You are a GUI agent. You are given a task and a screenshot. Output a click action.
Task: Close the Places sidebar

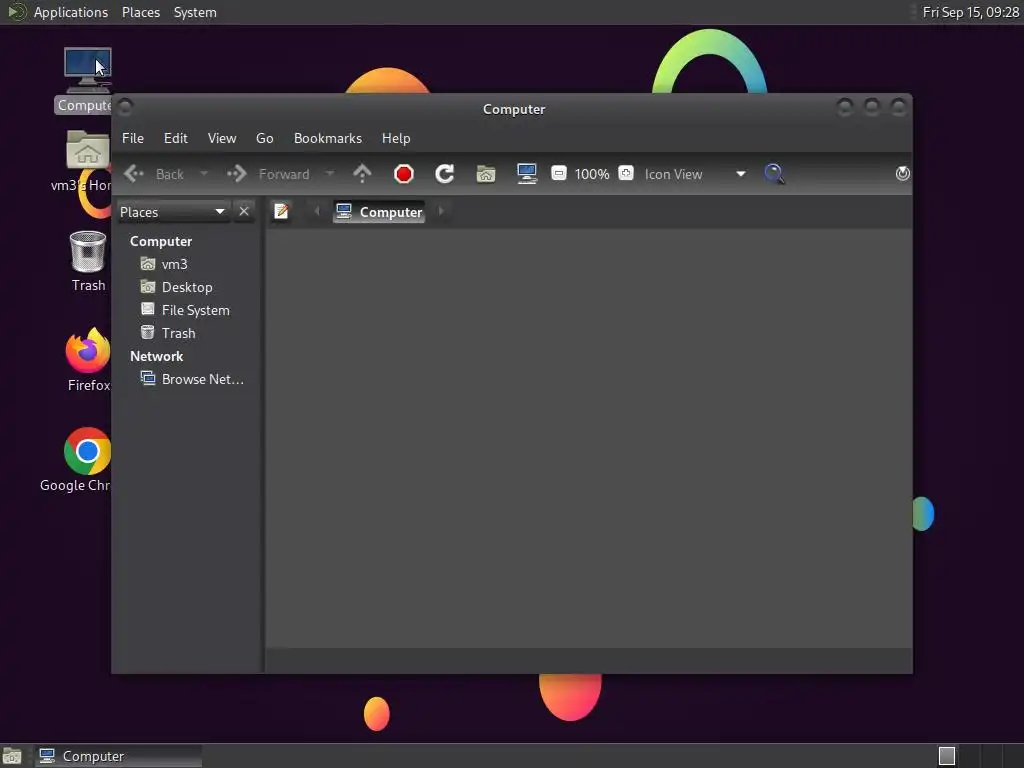(x=244, y=212)
